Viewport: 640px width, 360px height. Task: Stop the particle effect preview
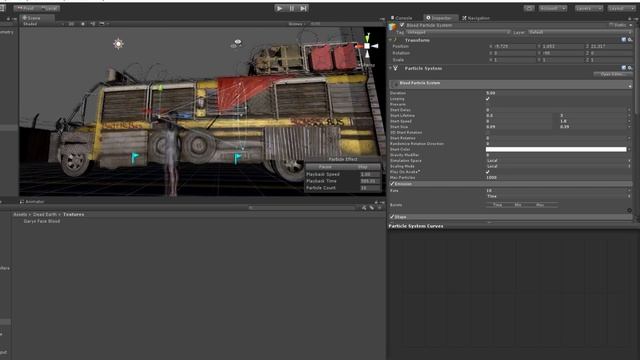coord(362,167)
